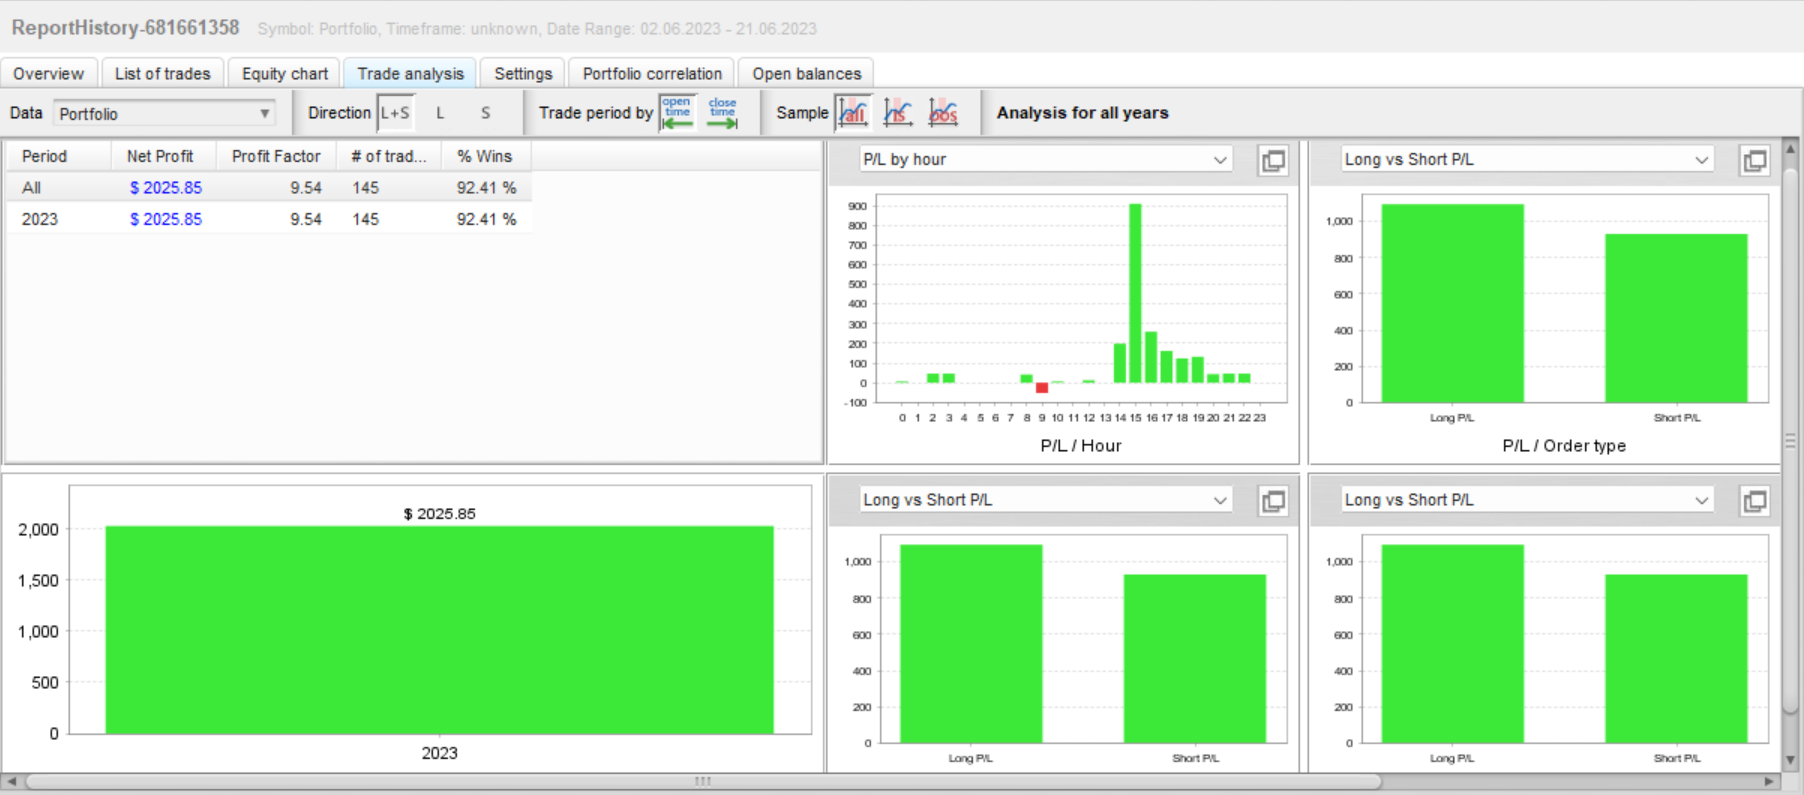The image size is (1804, 795).
Task: Click the tall hour 15 profit bar
Action: click(x=1135, y=293)
